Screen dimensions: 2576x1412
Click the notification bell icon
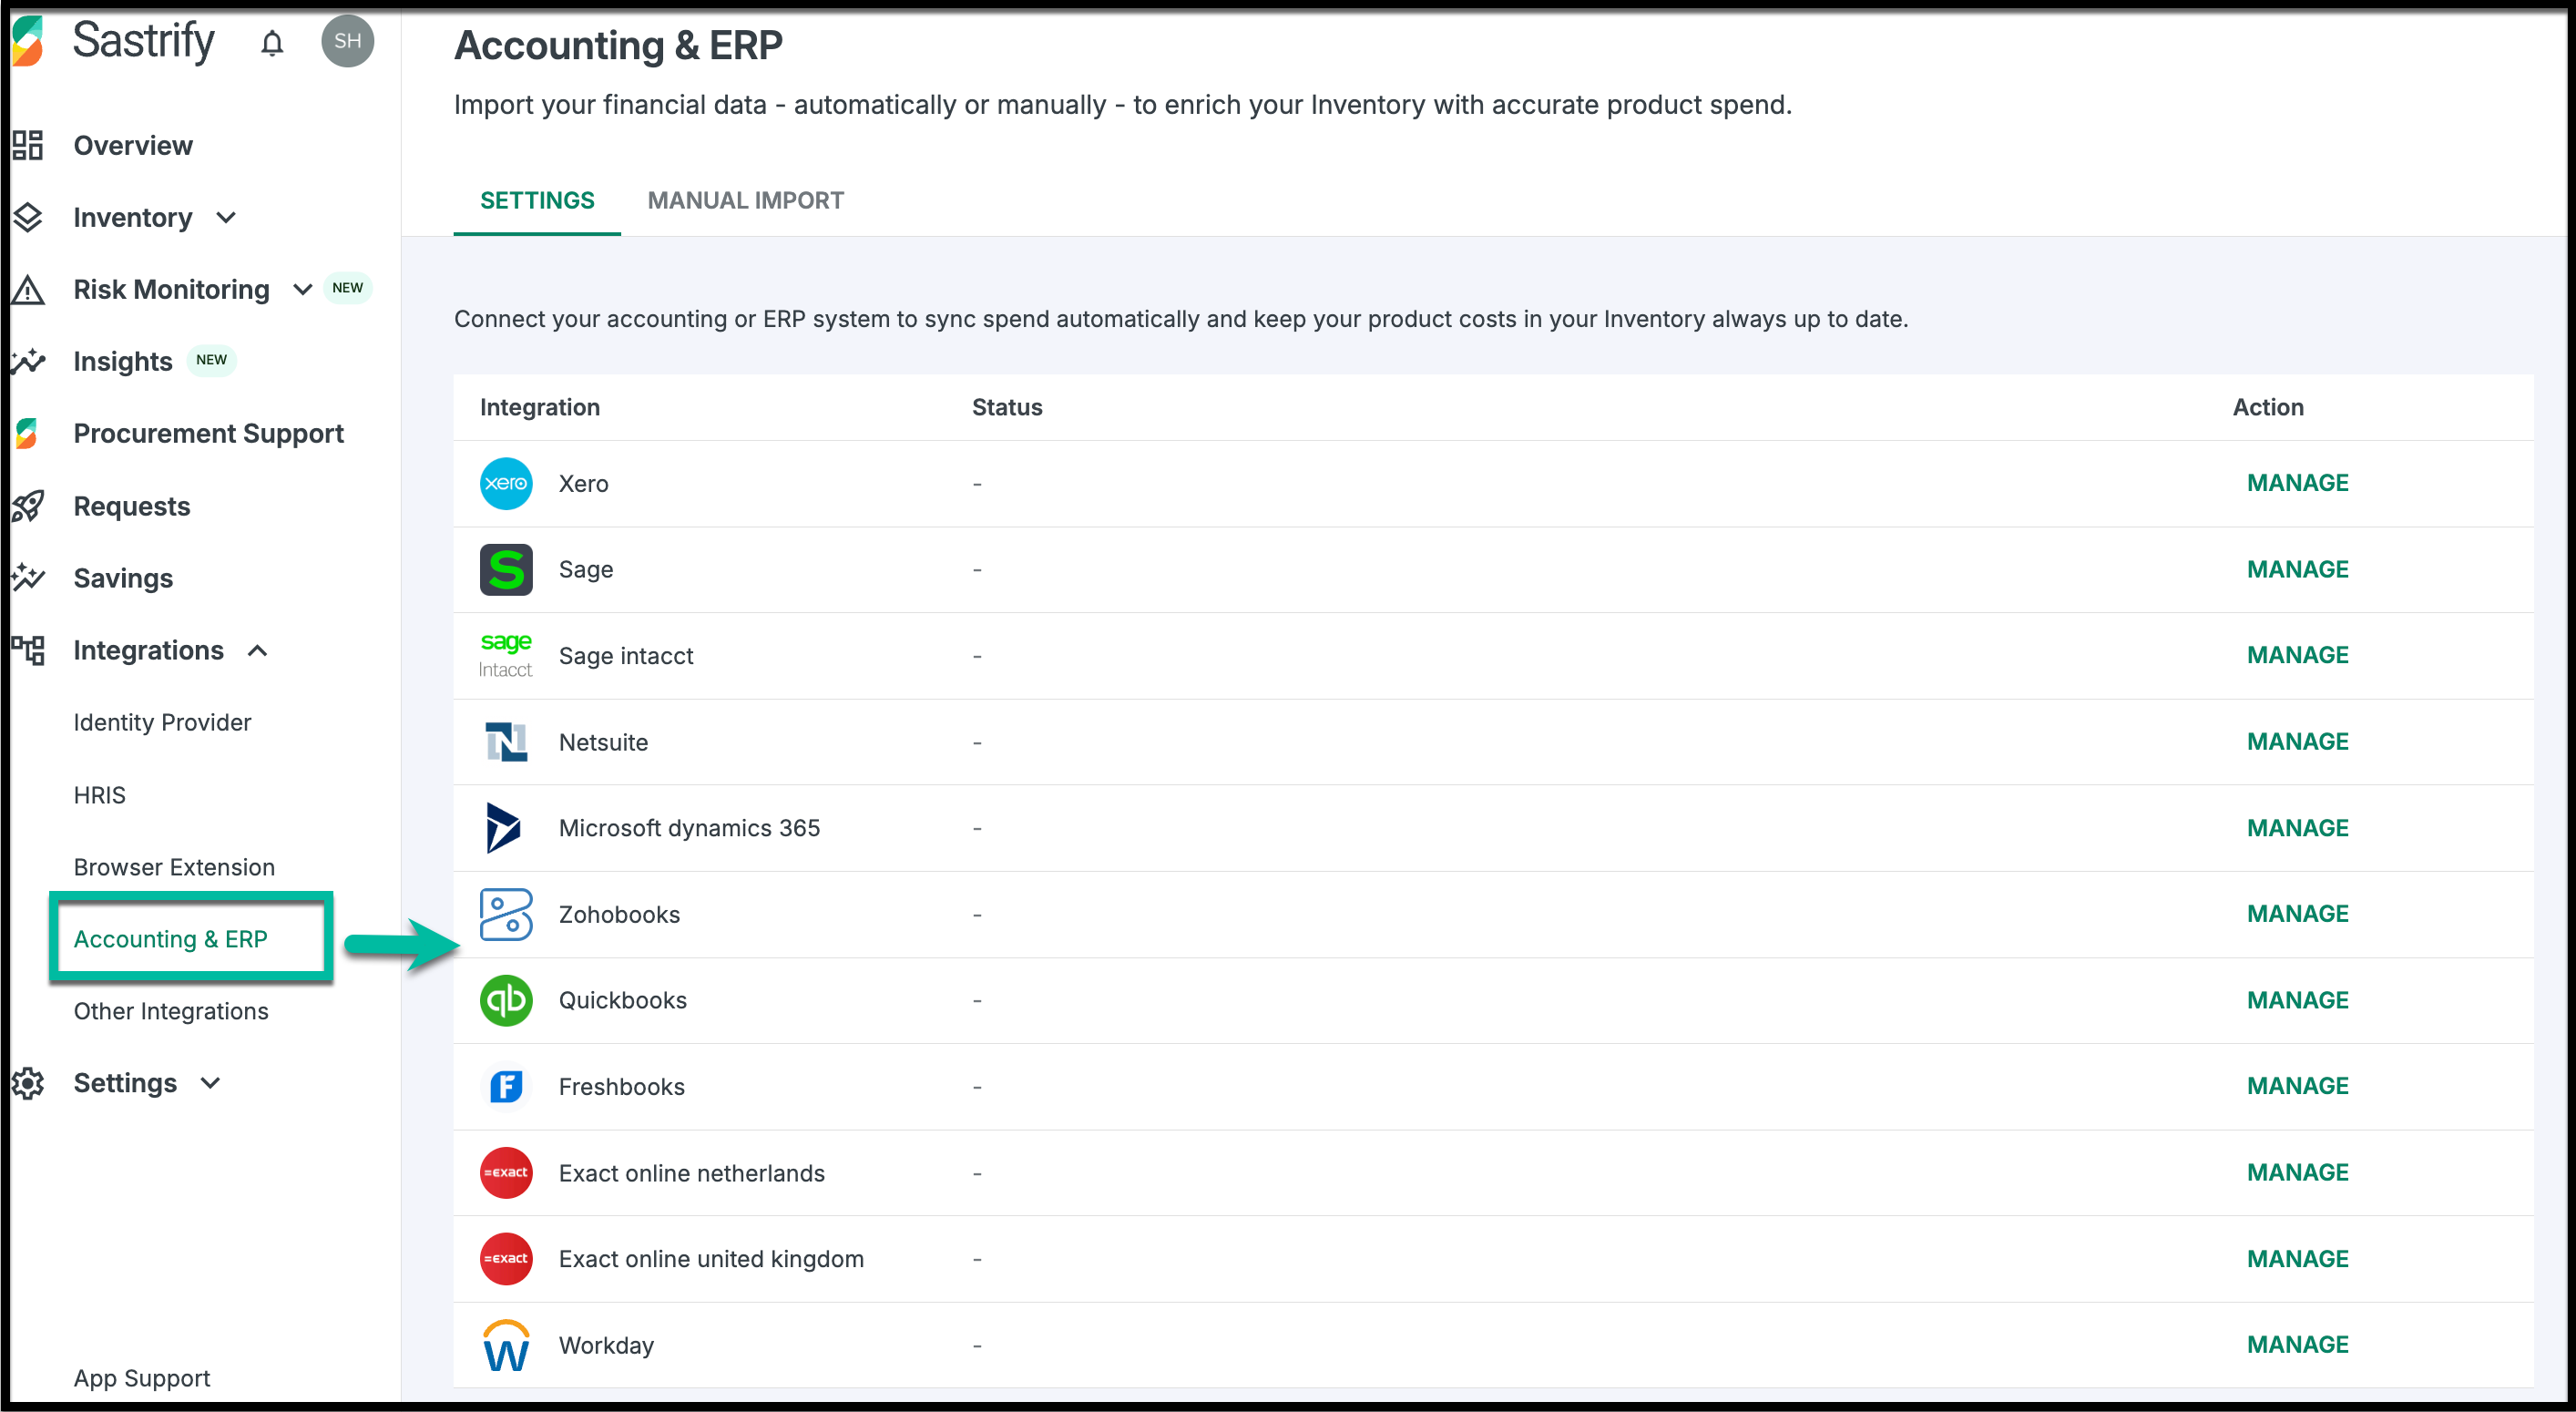coord(272,43)
